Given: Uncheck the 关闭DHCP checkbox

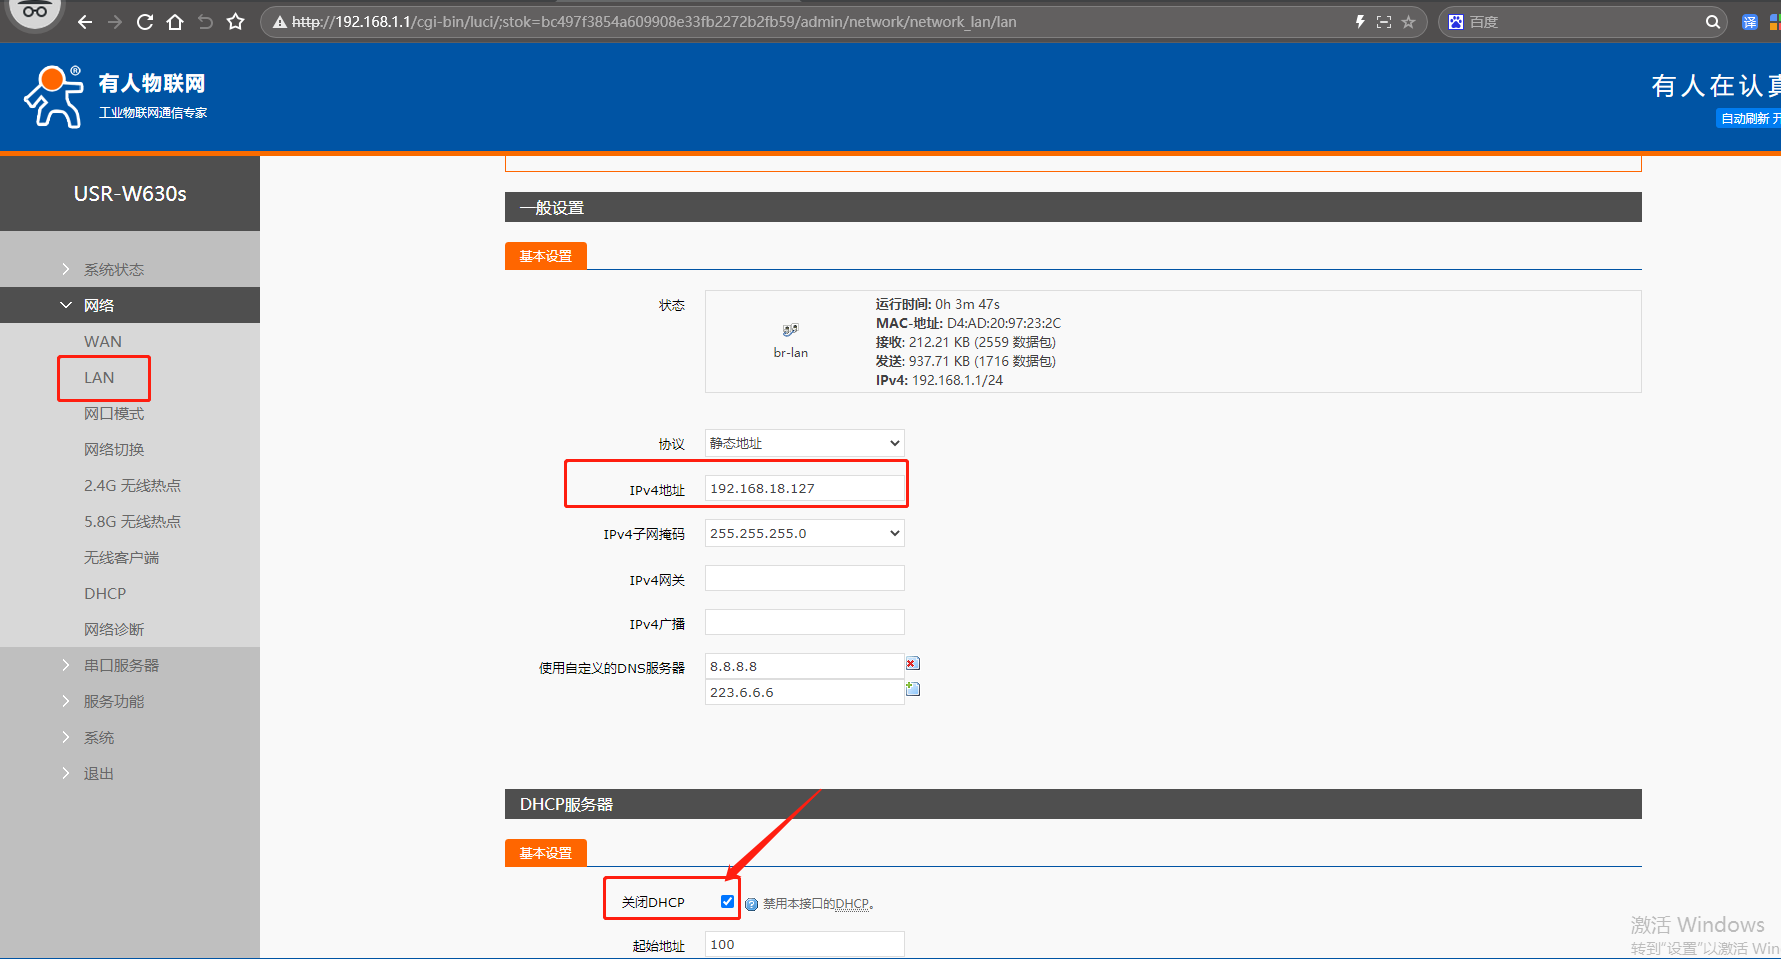Looking at the screenshot, I should (727, 901).
